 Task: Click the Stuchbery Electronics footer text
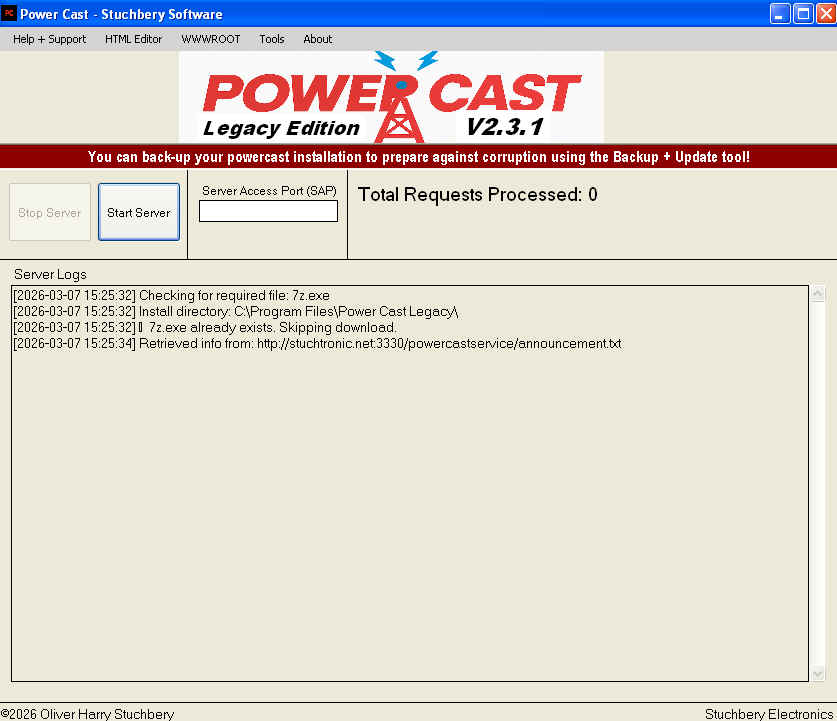tap(769, 714)
